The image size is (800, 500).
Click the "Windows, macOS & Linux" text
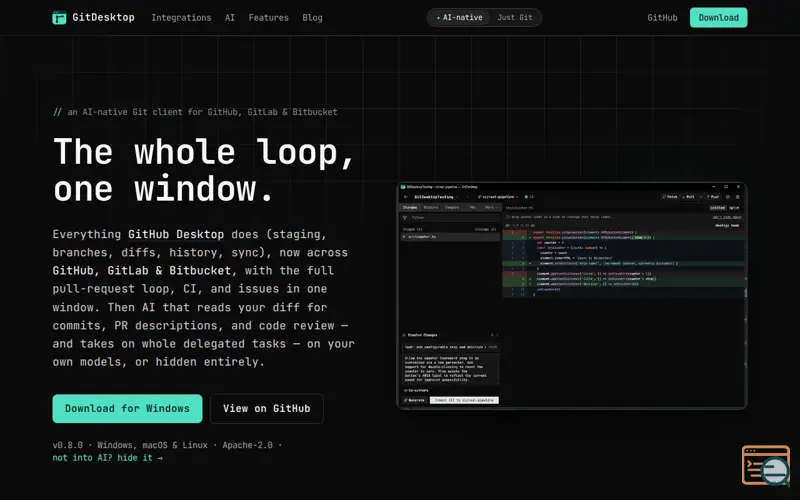pos(153,445)
